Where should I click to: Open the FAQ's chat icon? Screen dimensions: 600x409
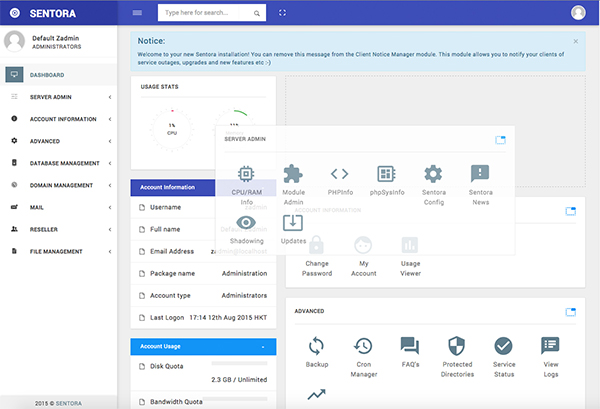click(410, 346)
